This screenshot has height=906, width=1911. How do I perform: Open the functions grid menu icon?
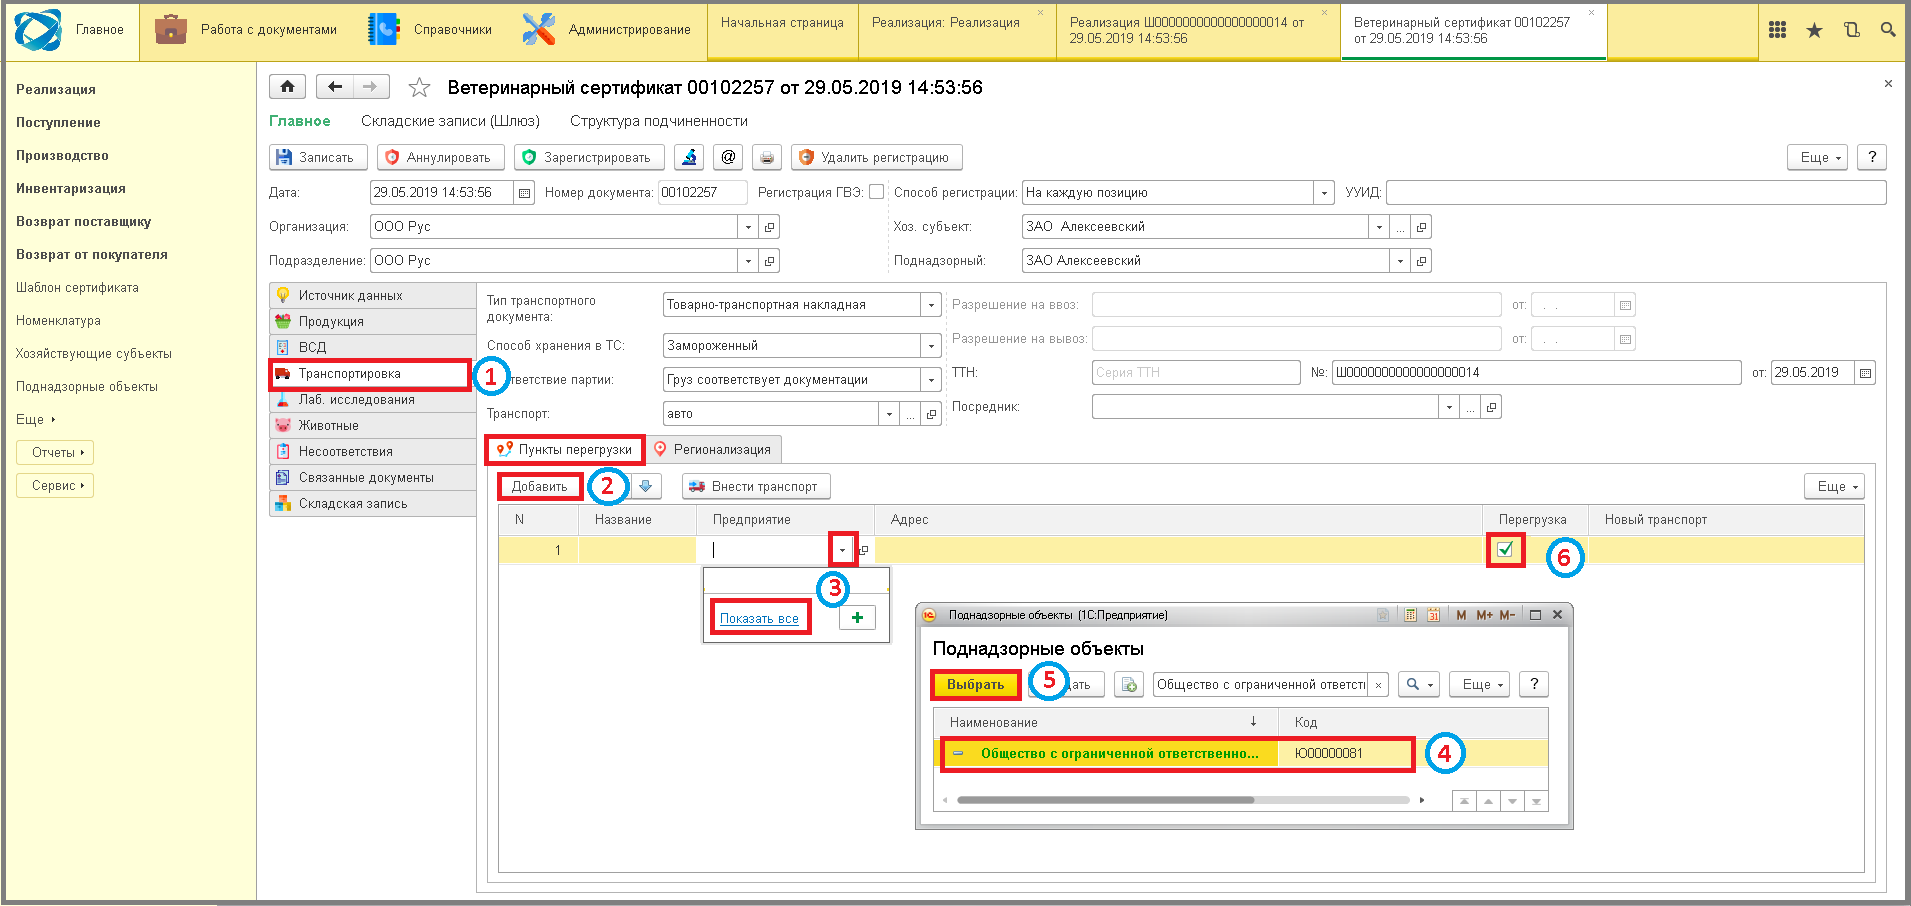pos(1777,30)
